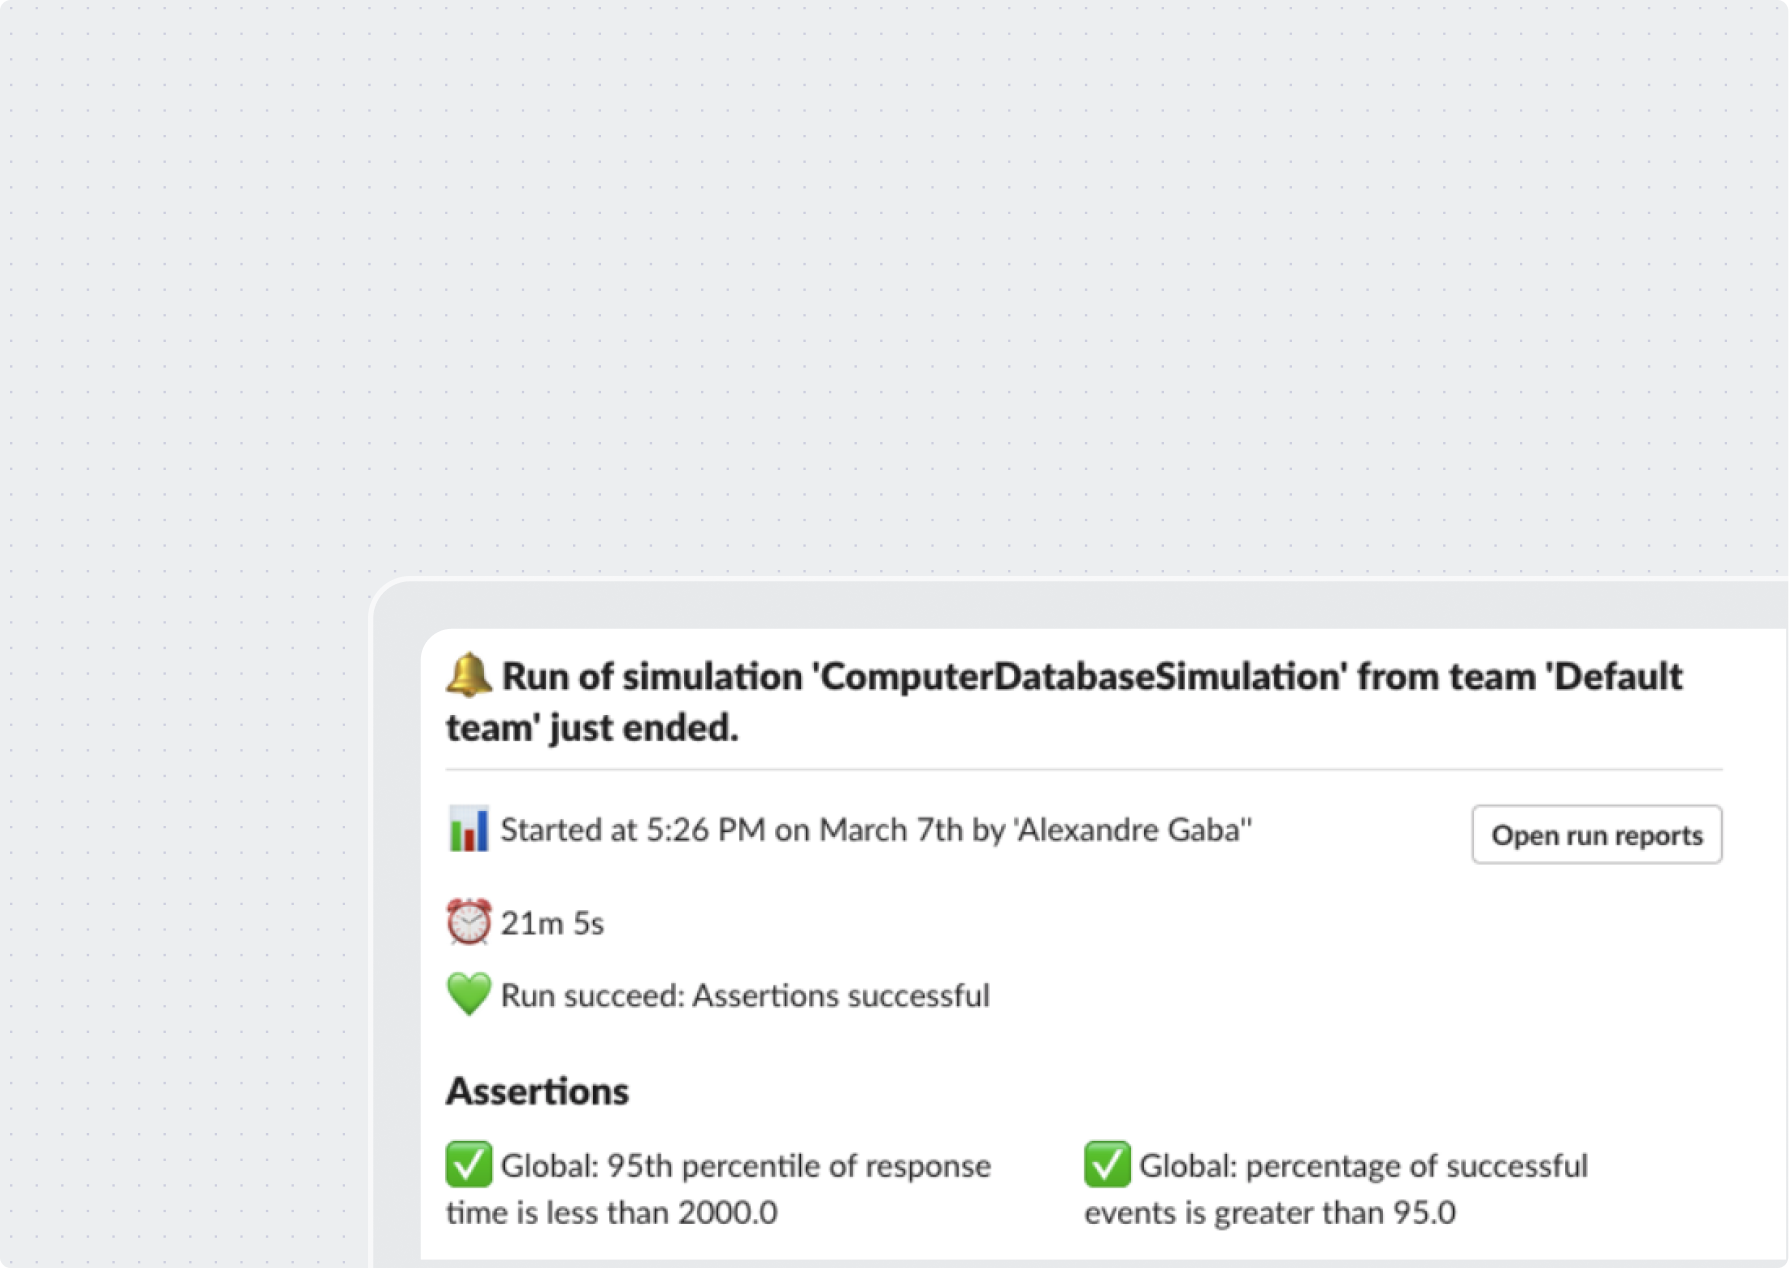Click the alarm clock duration icon
The image size is (1789, 1268).
(x=468, y=922)
